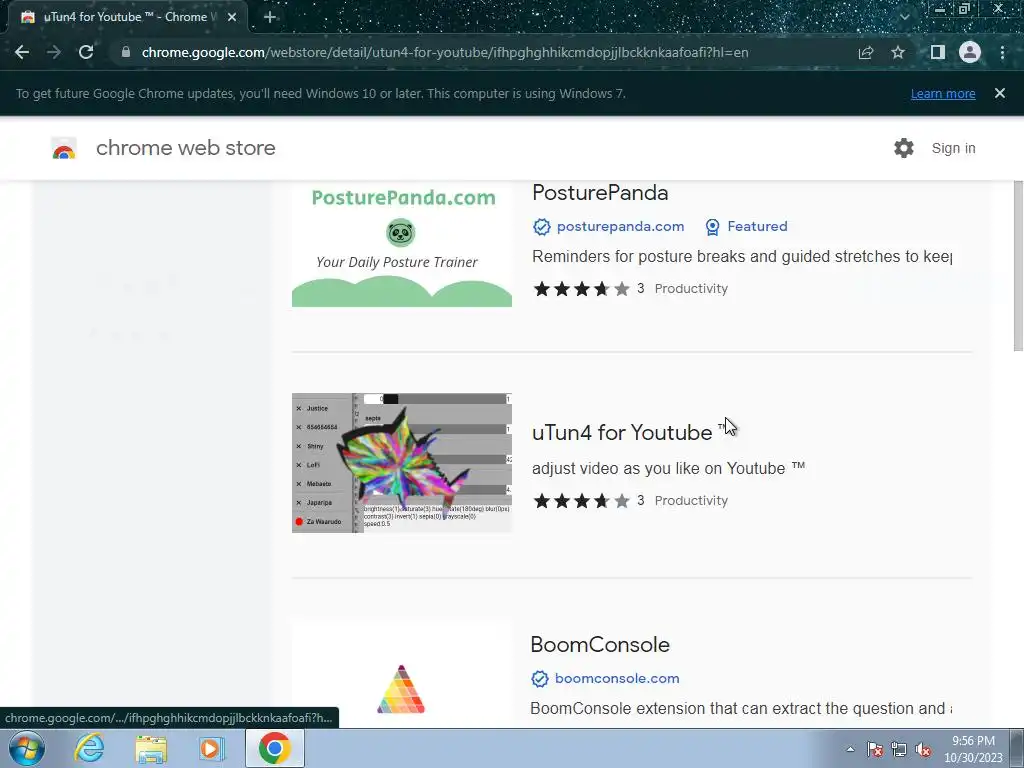The height and width of the screenshot is (768, 1024).
Task: Share this page using share icon
Action: point(866,52)
